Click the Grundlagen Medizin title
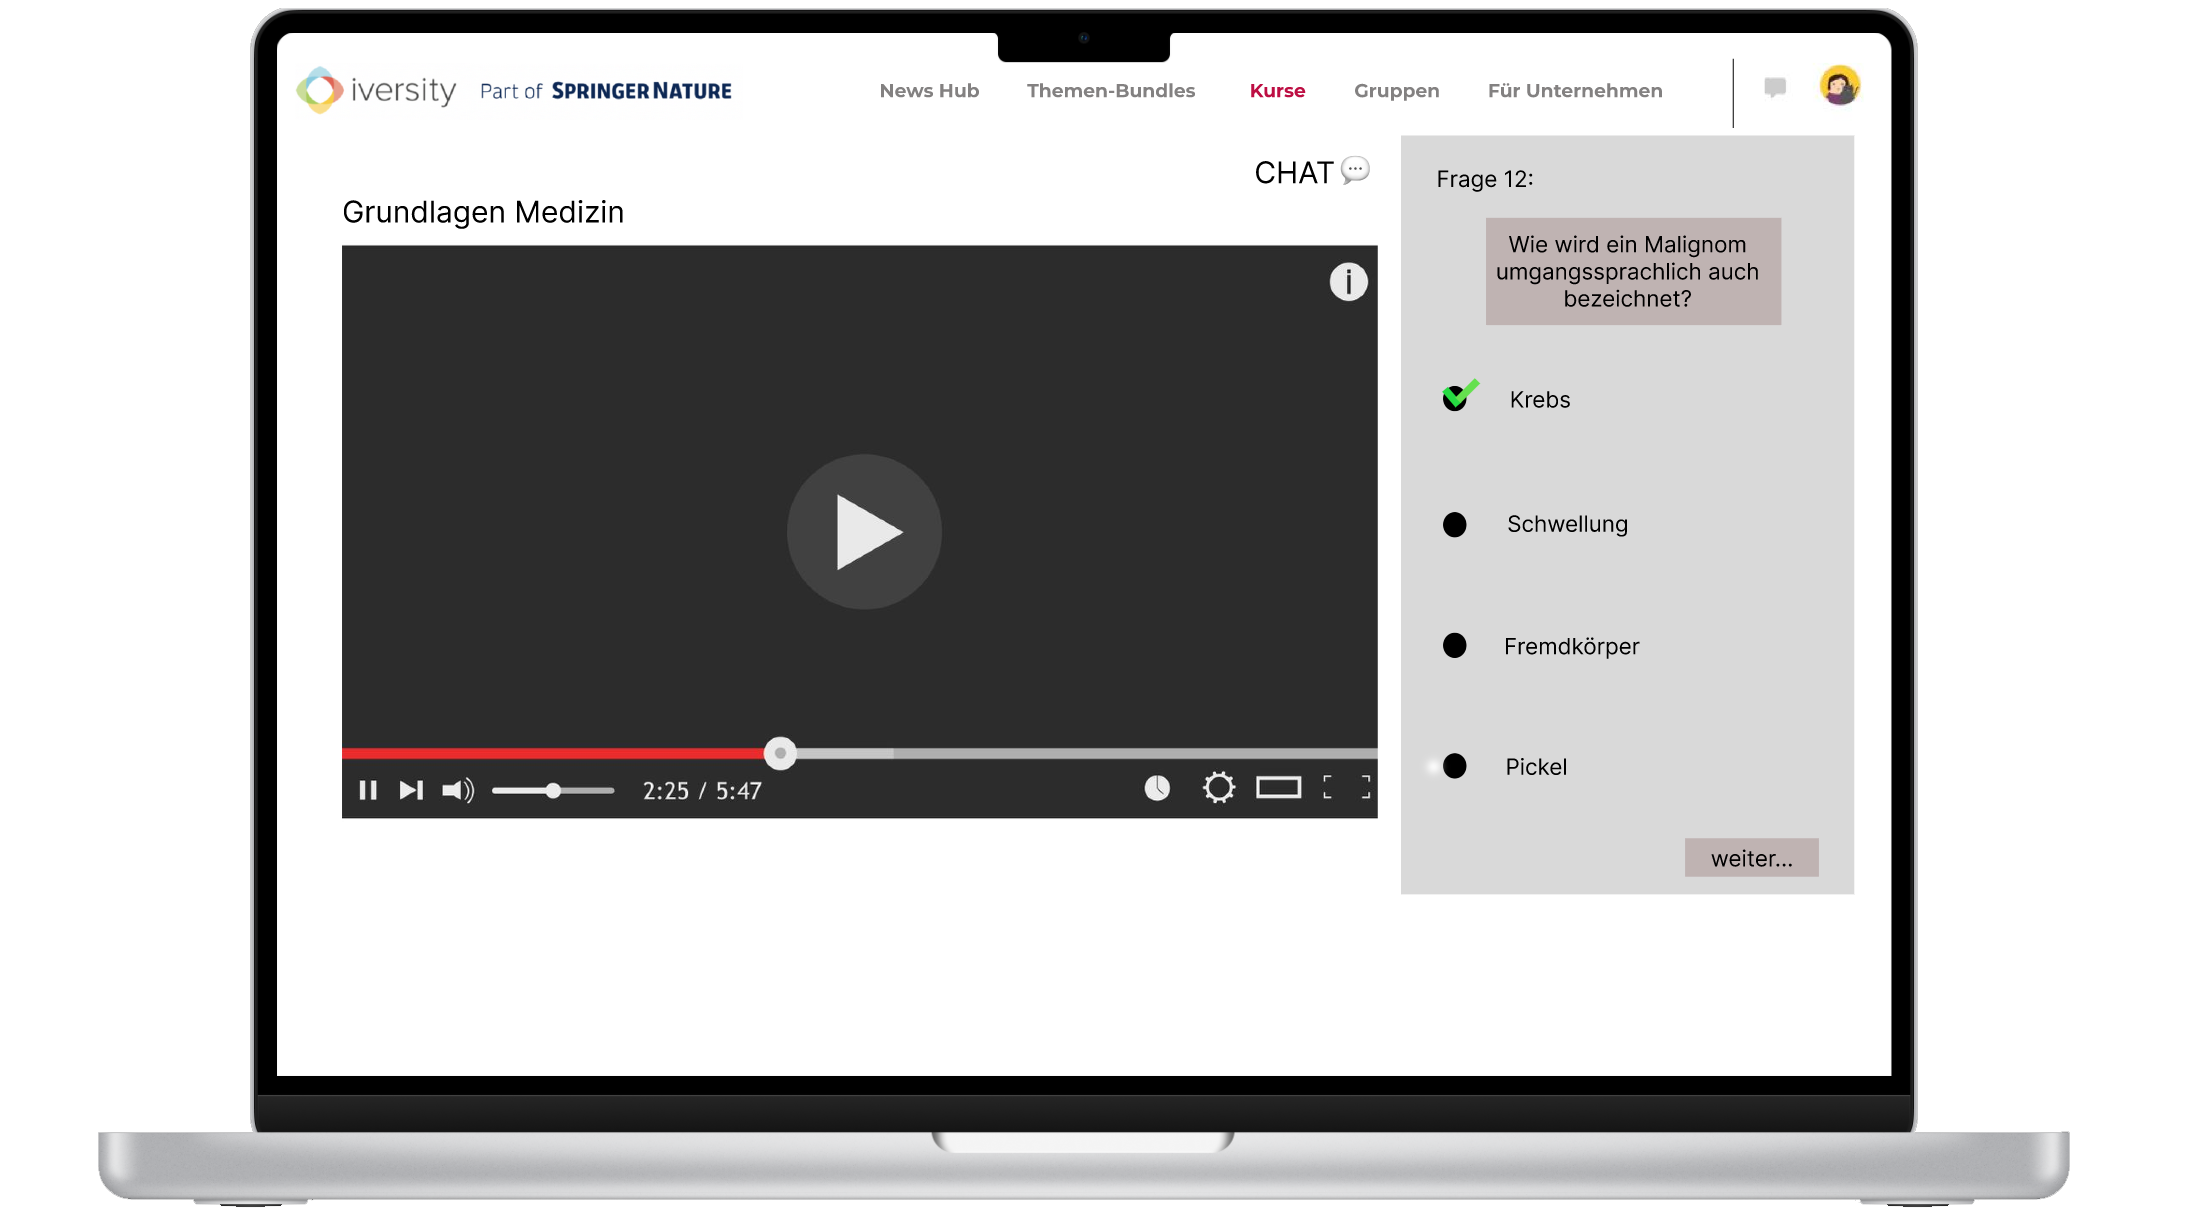2188x1228 pixels. [x=483, y=212]
